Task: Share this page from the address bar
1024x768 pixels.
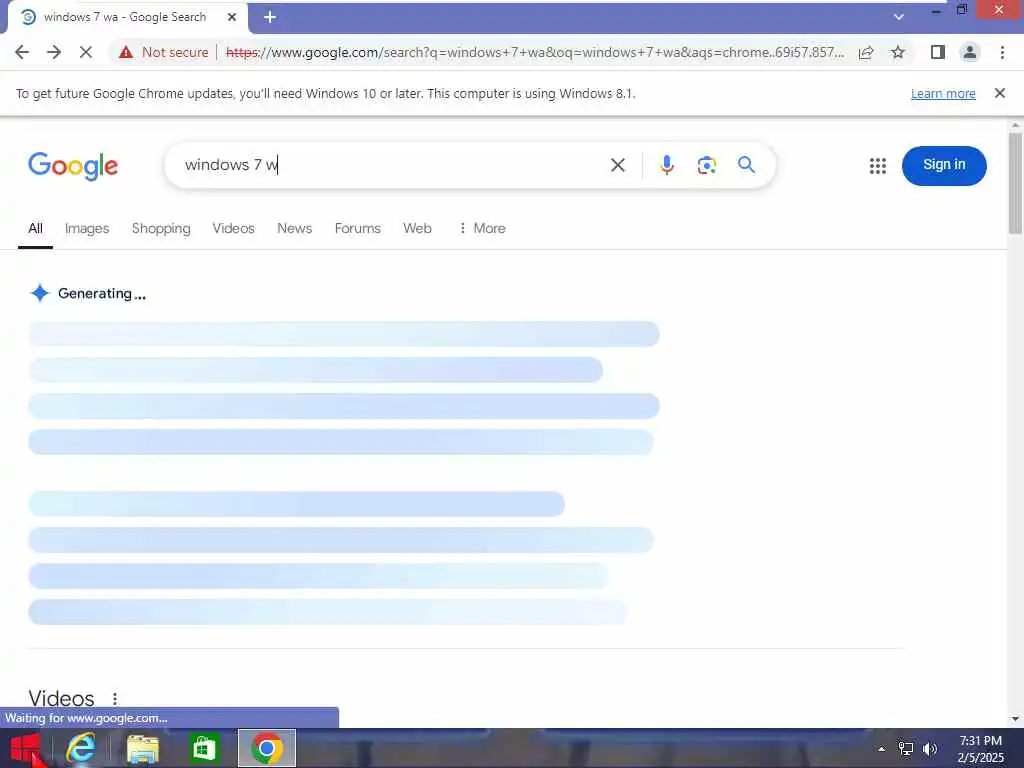Action: coord(866,52)
